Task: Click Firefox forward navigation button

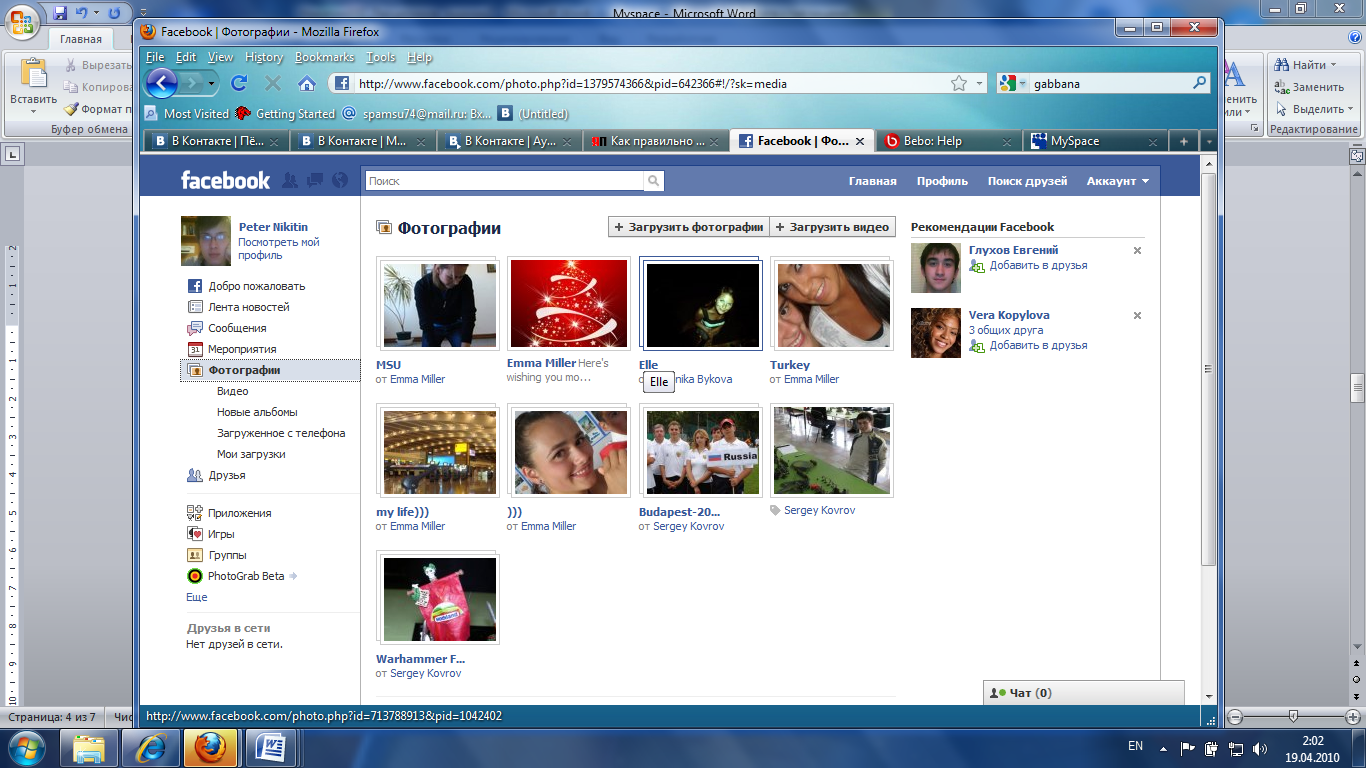Action: click(x=194, y=83)
